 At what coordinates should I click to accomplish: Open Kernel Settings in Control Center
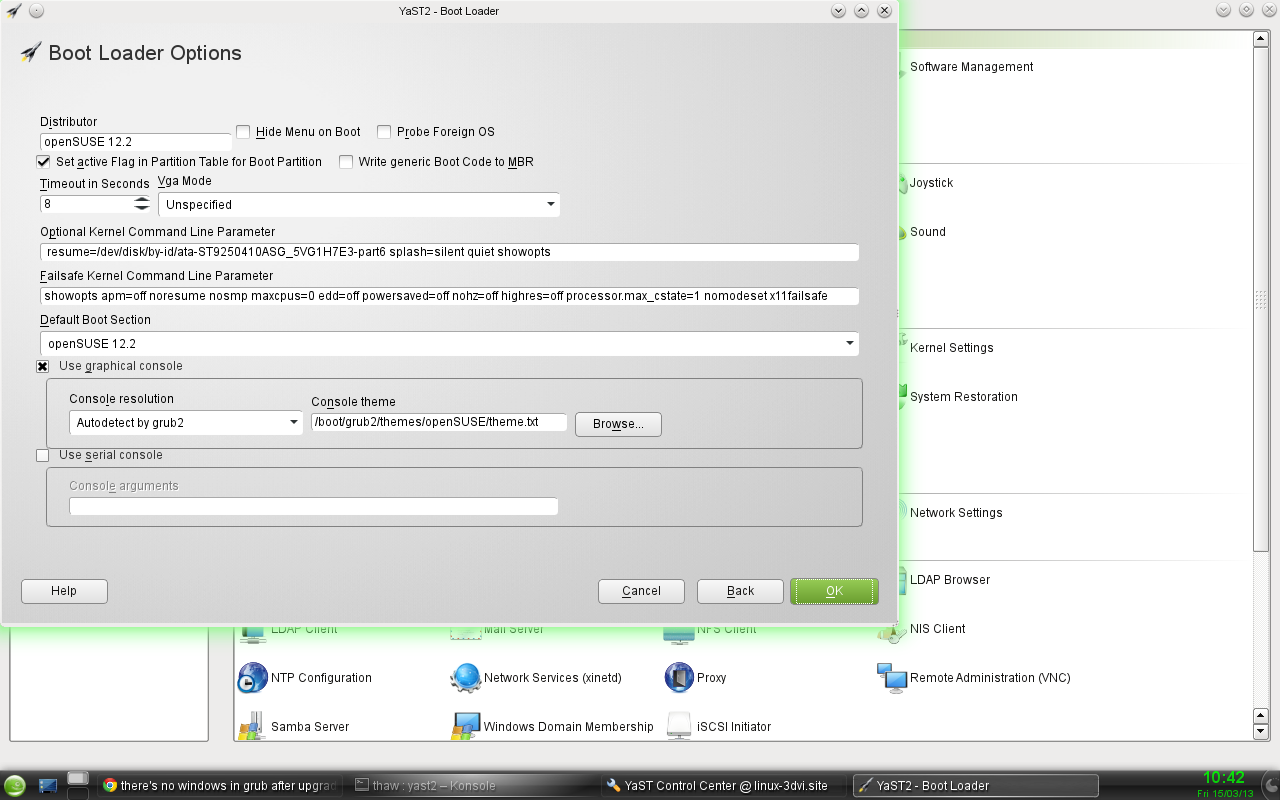click(x=951, y=348)
